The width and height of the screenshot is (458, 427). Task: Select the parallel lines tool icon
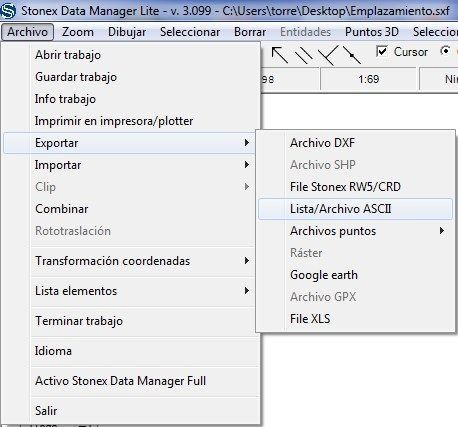[303, 55]
